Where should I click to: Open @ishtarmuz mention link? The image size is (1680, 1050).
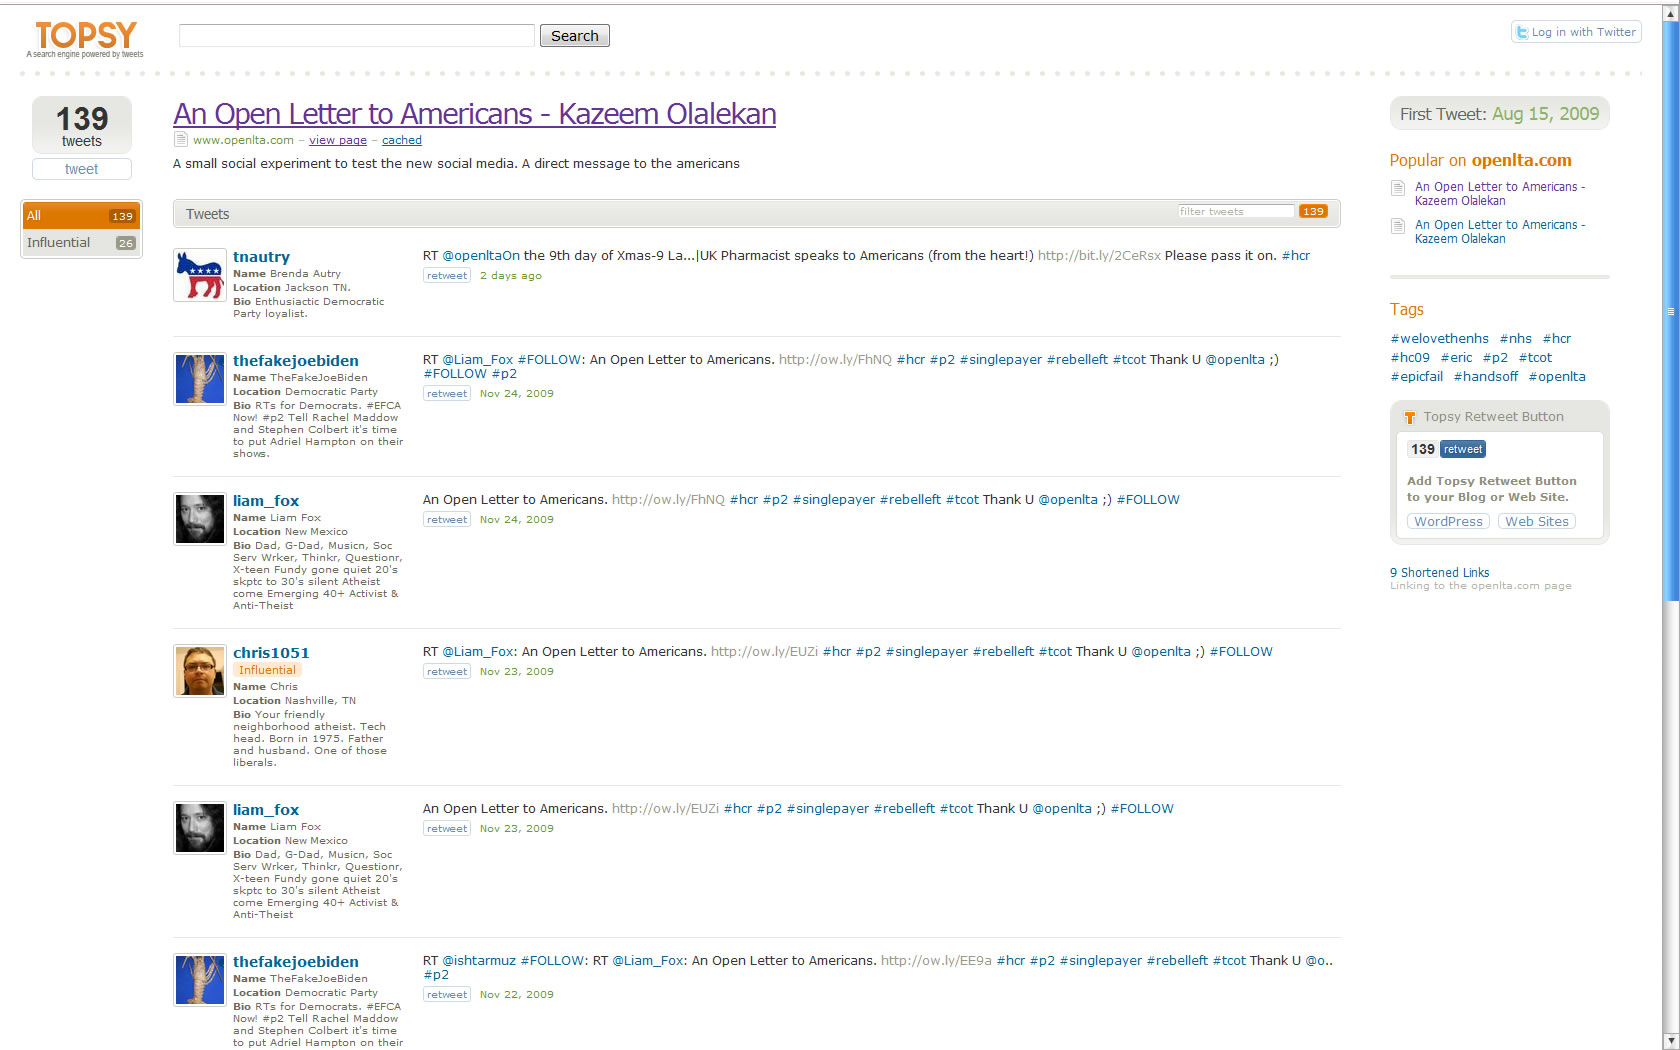479,960
